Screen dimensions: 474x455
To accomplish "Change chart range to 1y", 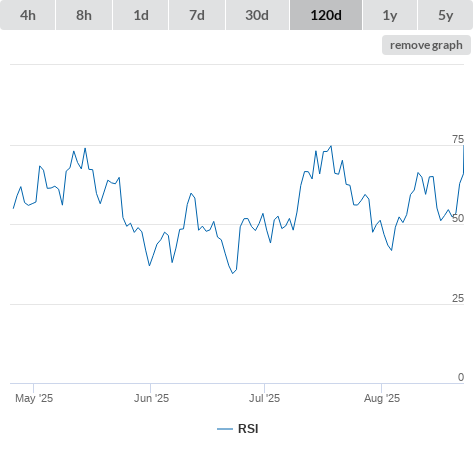I will (x=390, y=15).
